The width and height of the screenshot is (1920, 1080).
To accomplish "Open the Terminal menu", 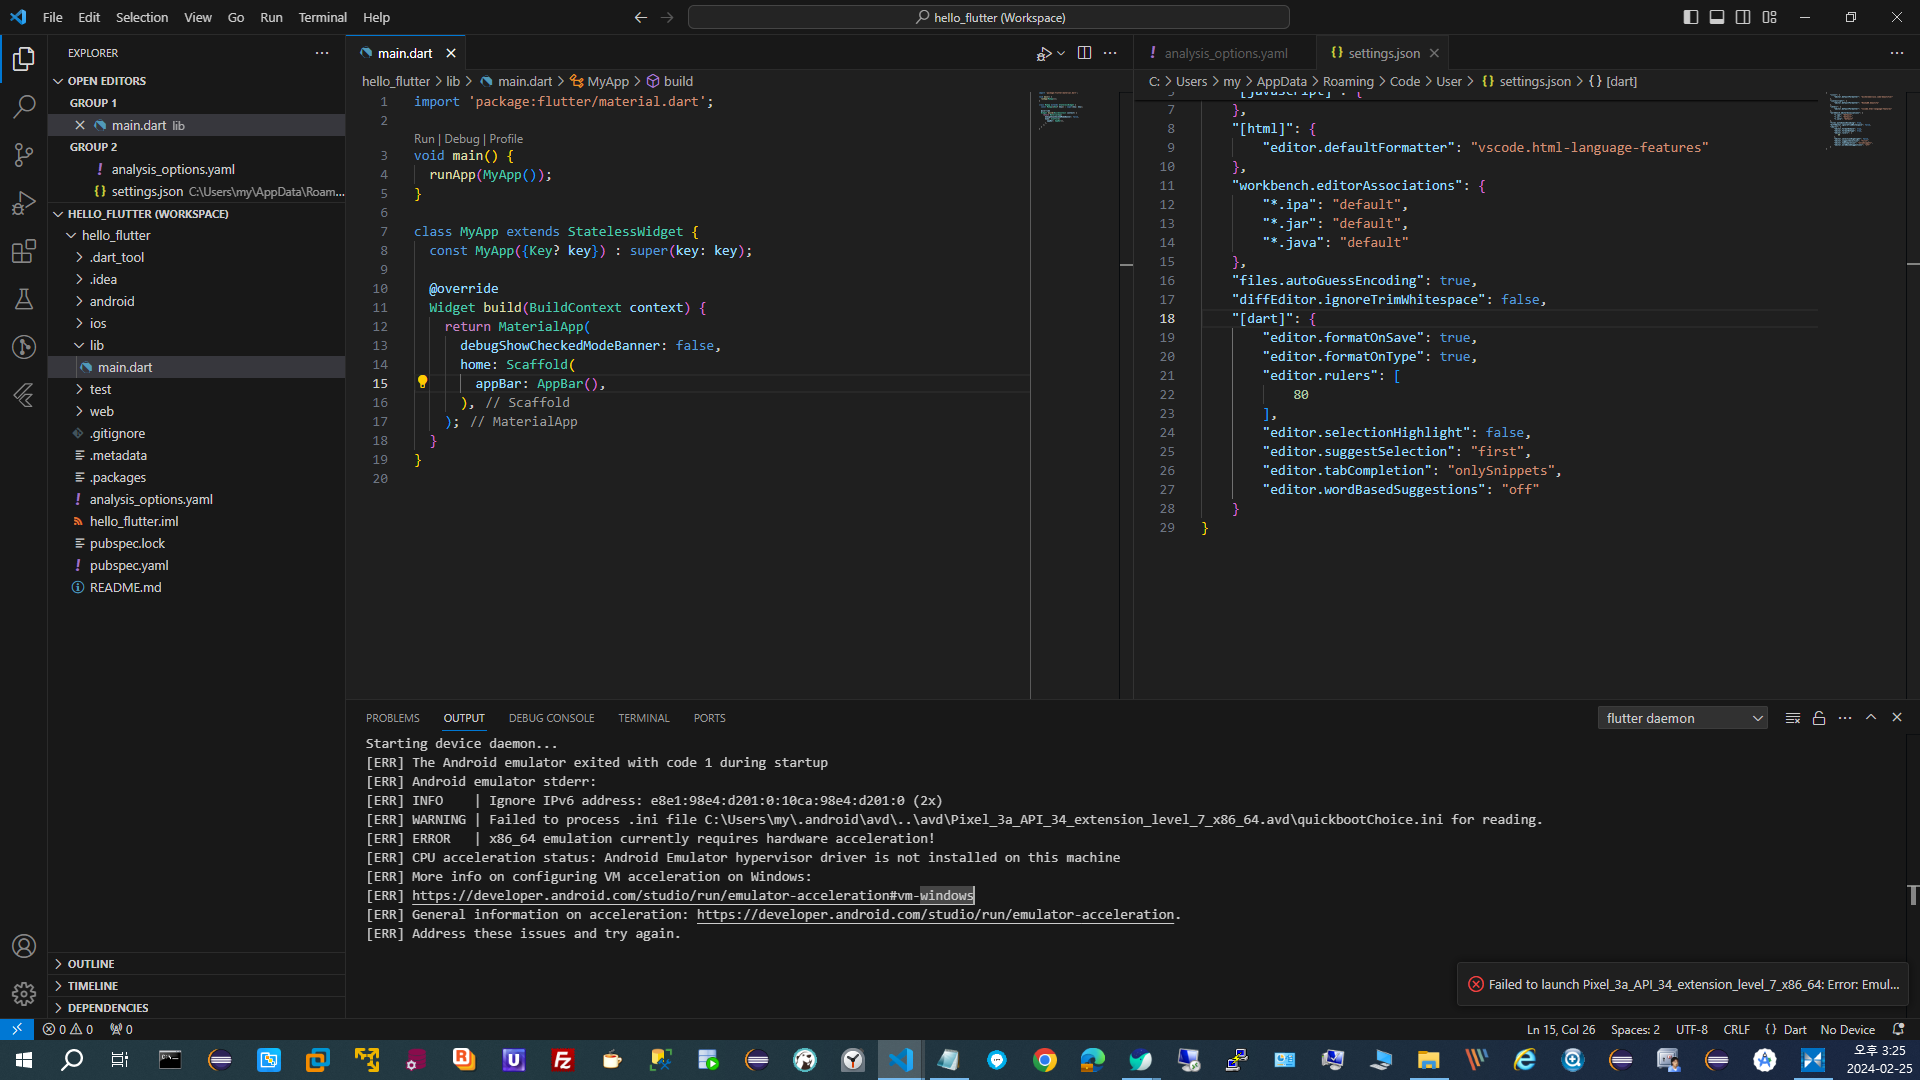I will pos(322,17).
